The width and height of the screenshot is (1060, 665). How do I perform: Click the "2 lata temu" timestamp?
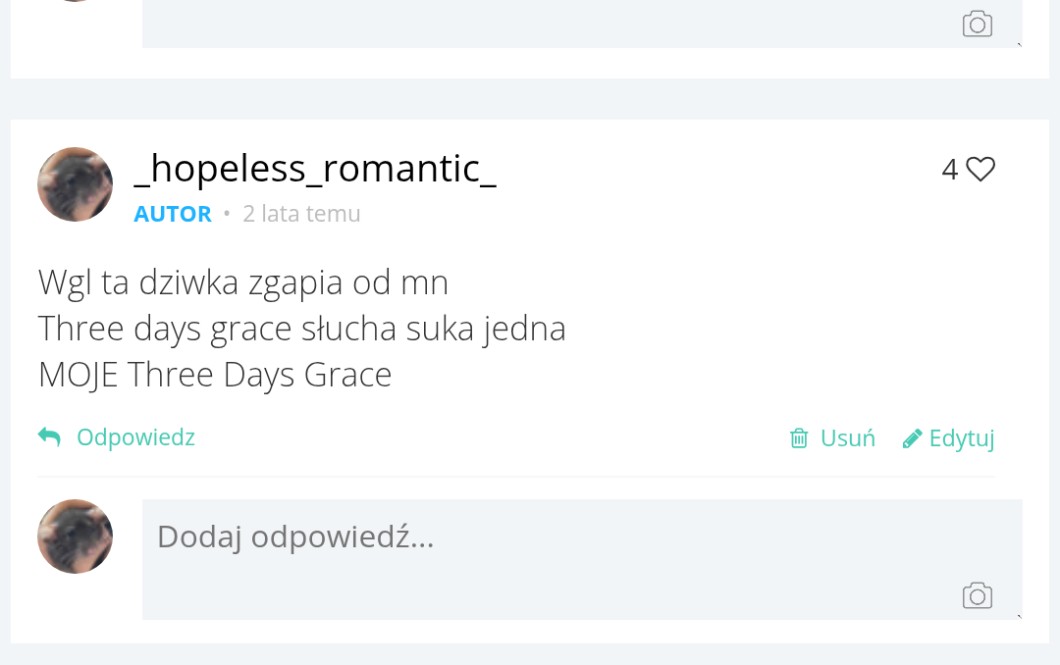301,214
